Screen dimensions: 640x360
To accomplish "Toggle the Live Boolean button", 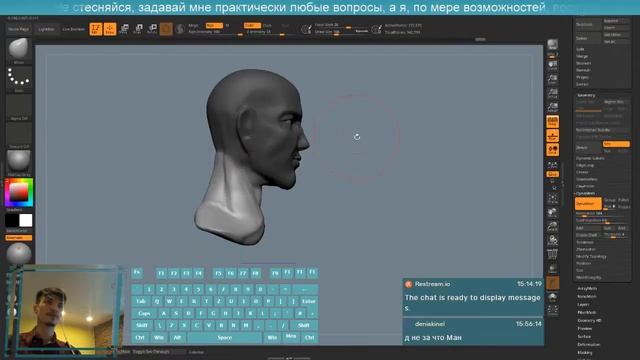I will point(73,29).
